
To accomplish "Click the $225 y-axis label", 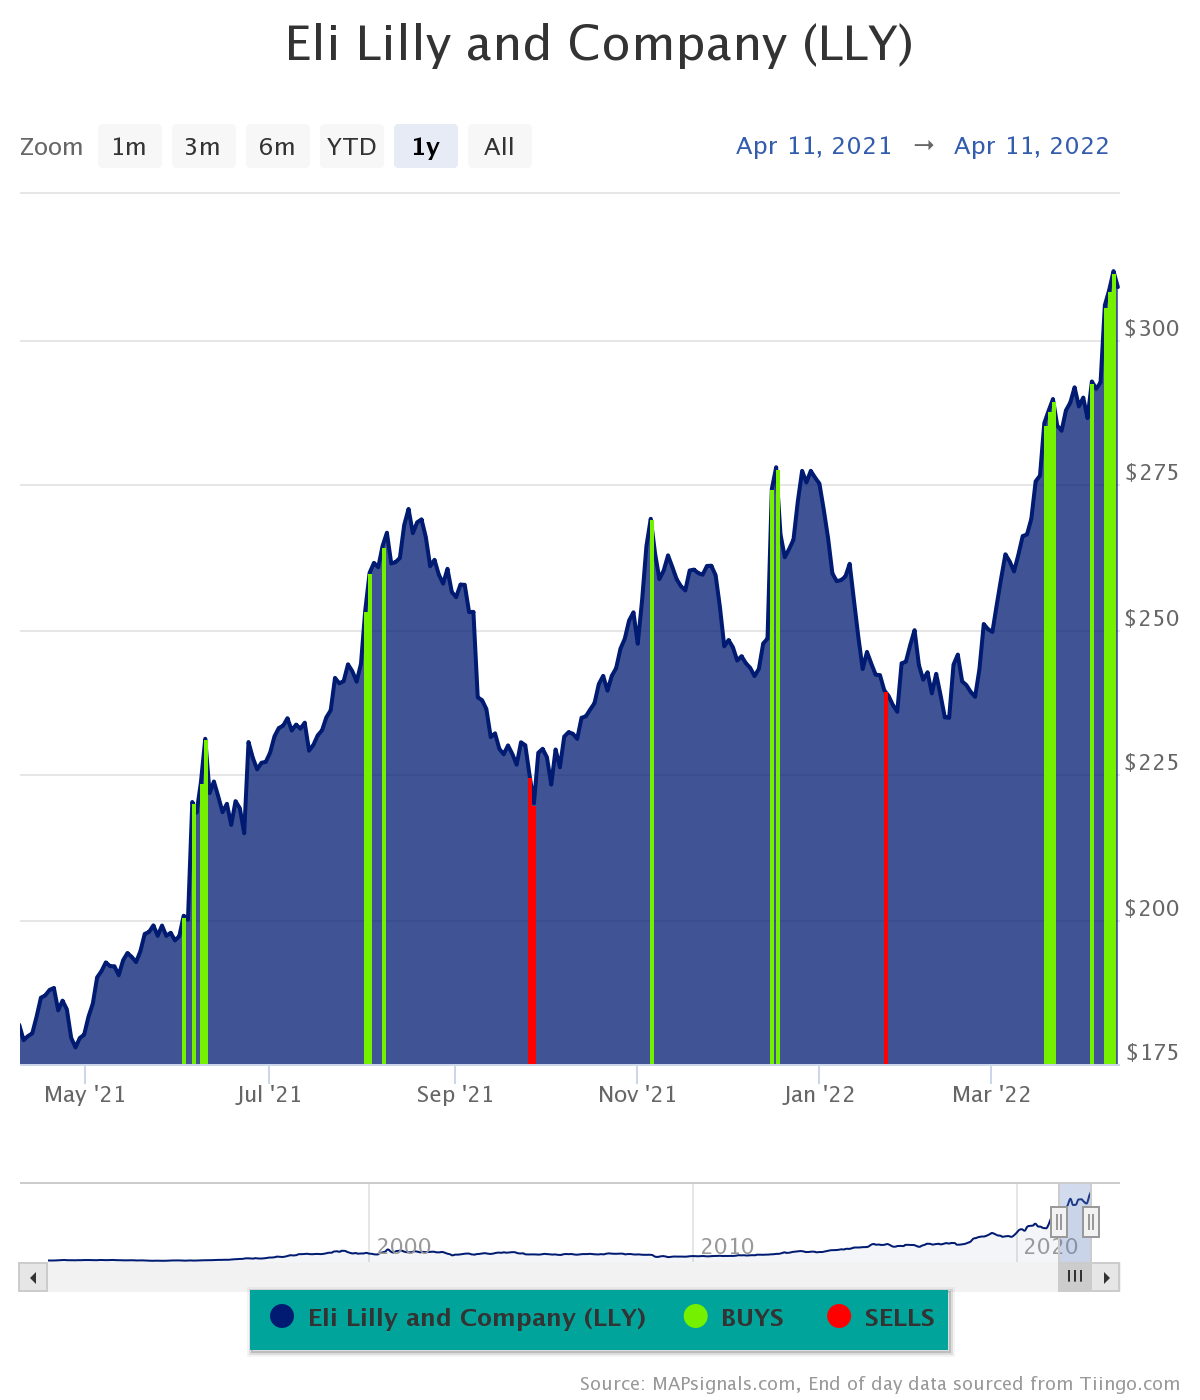I will click(x=1152, y=762).
